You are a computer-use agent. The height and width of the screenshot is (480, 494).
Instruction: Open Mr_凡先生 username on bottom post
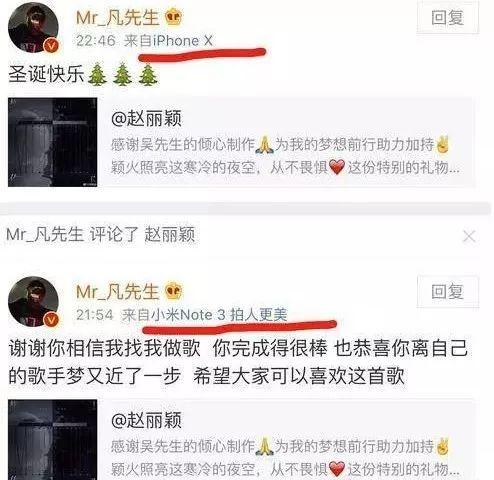(117, 292)
